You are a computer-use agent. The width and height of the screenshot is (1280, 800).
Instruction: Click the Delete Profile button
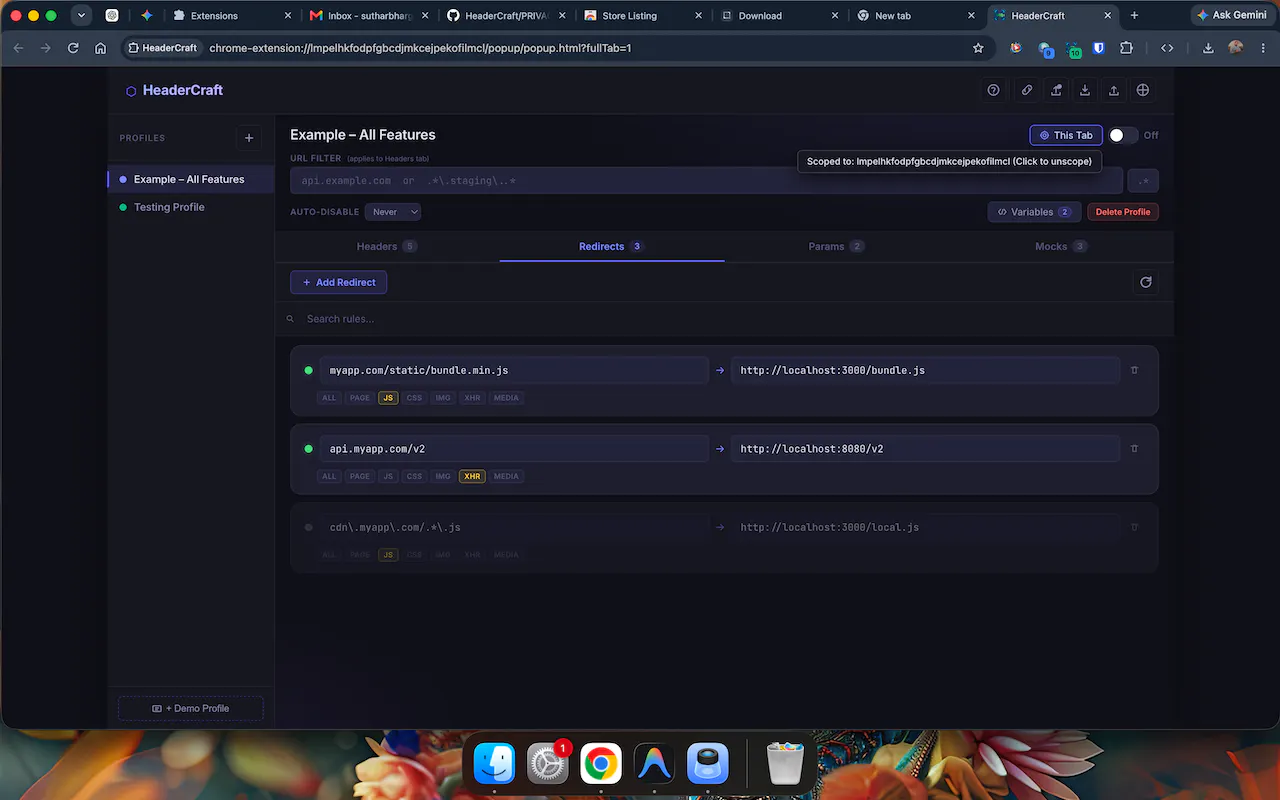click(x=1123, y=212)
